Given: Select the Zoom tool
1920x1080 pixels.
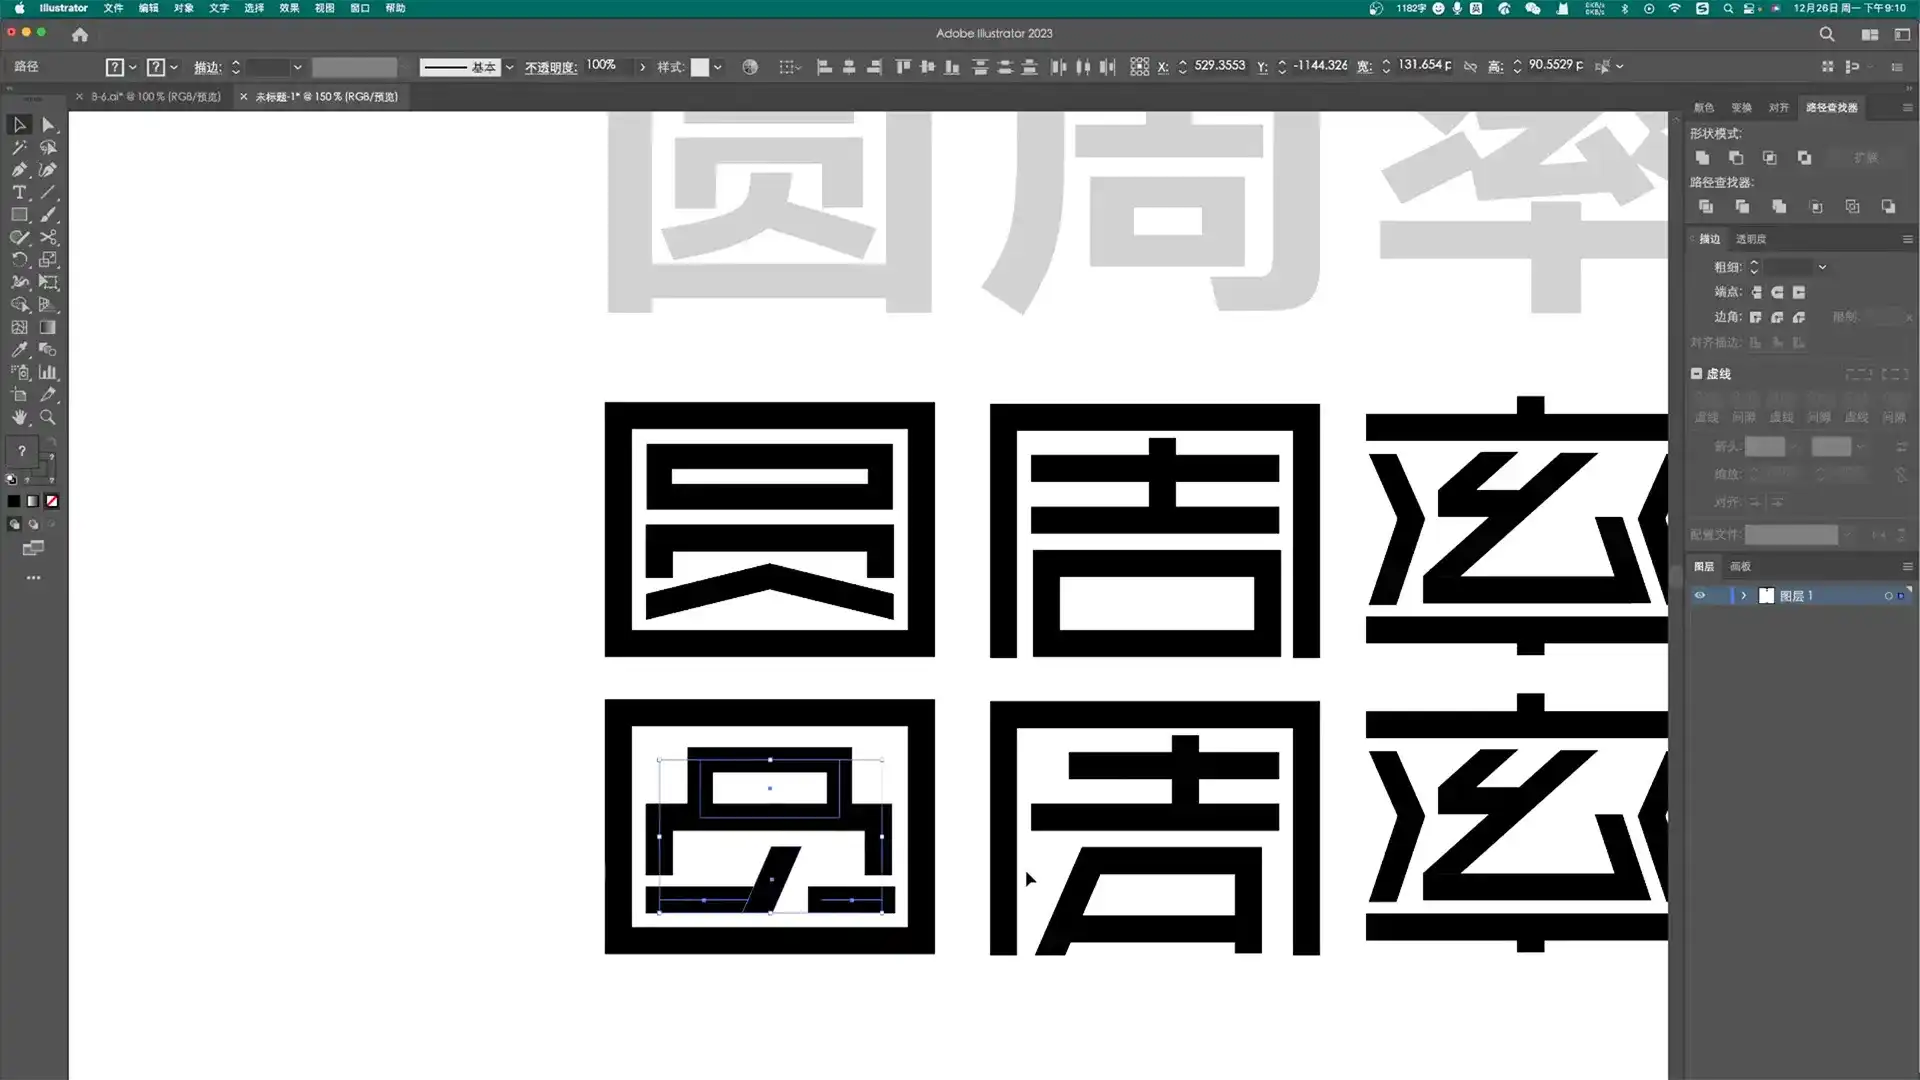Looking at the screenshot, I should tap(48, 418).
